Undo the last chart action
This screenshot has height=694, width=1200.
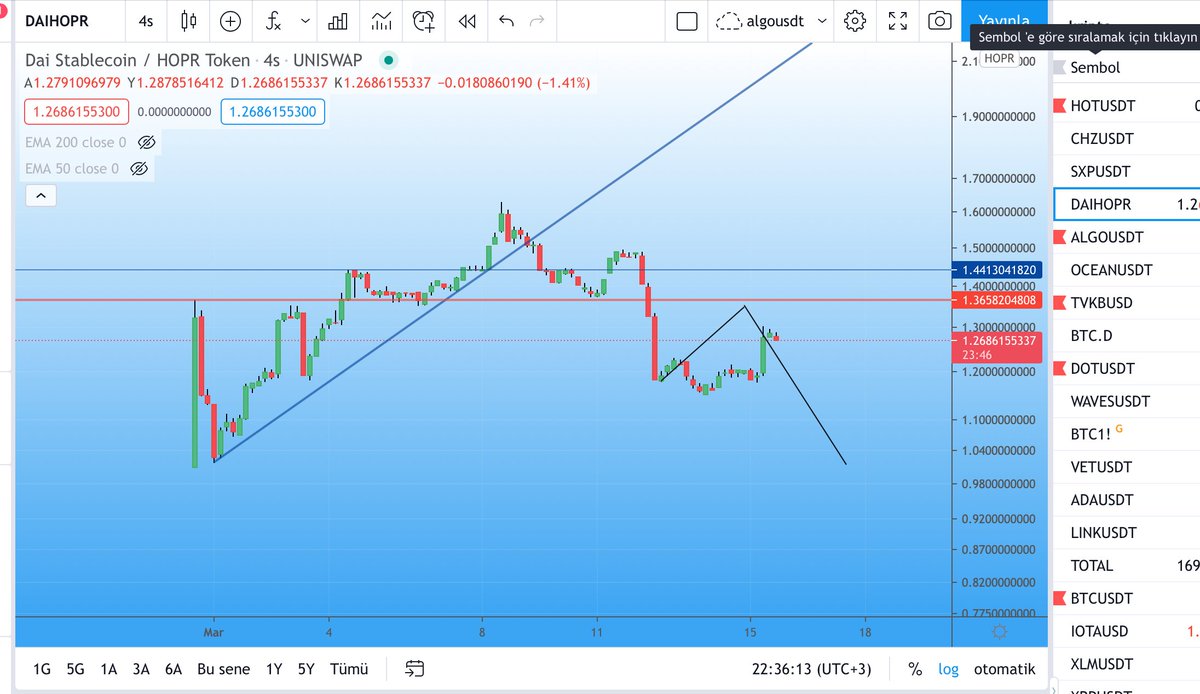[506, 21]
